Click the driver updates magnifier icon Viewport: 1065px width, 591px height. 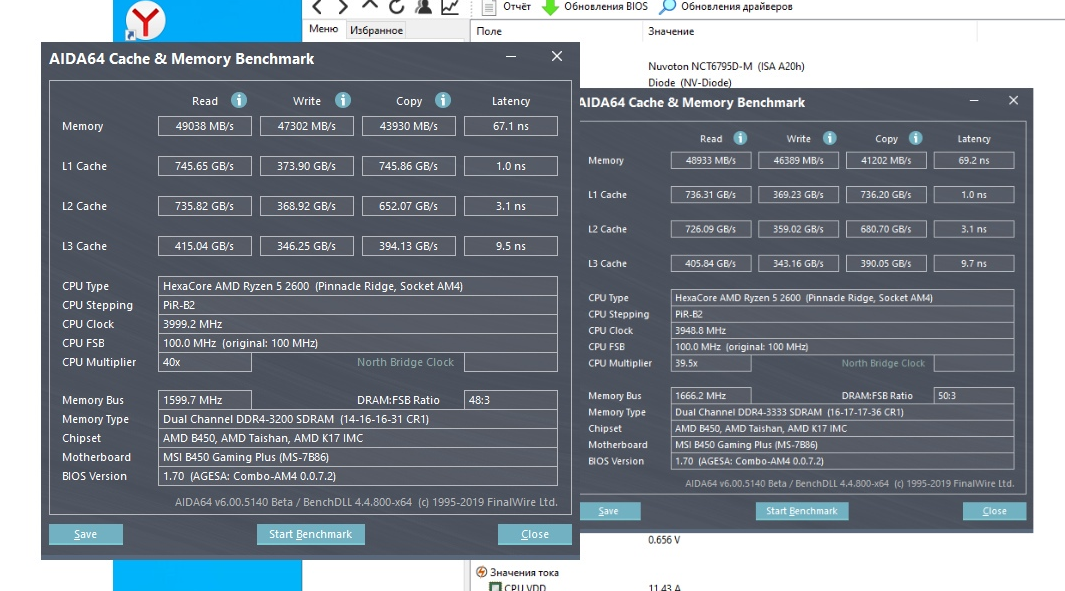[x=668, y=7]
